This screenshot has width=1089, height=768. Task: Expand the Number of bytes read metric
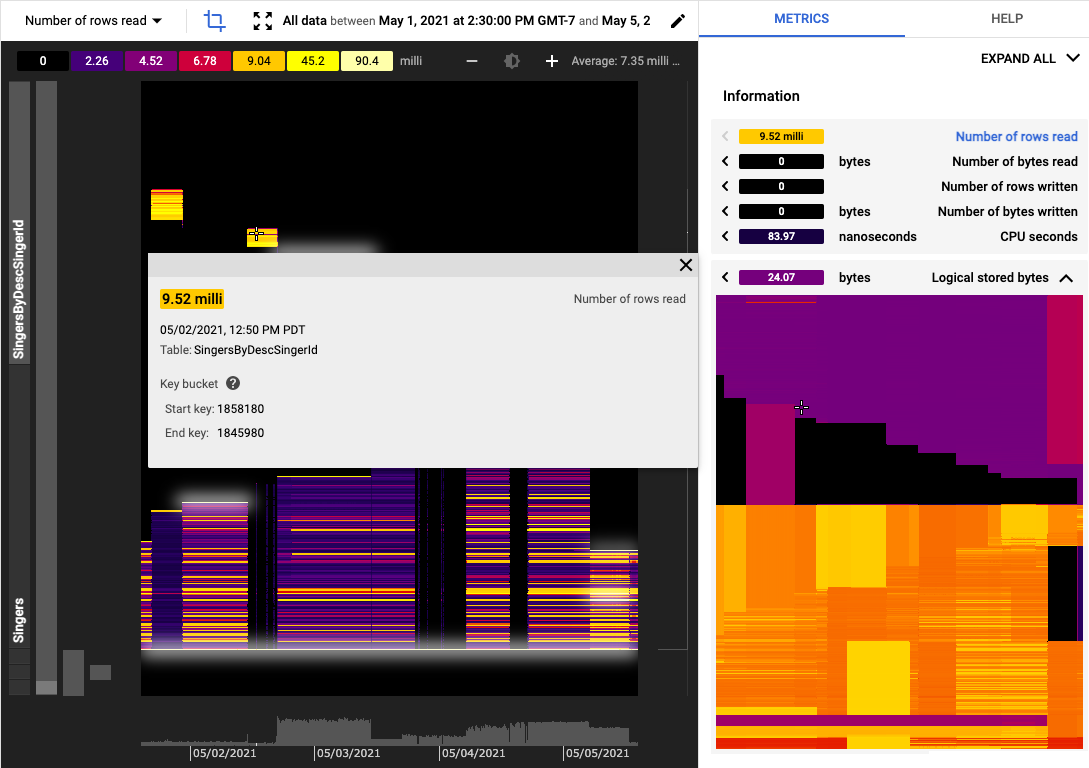click(723, 161)
